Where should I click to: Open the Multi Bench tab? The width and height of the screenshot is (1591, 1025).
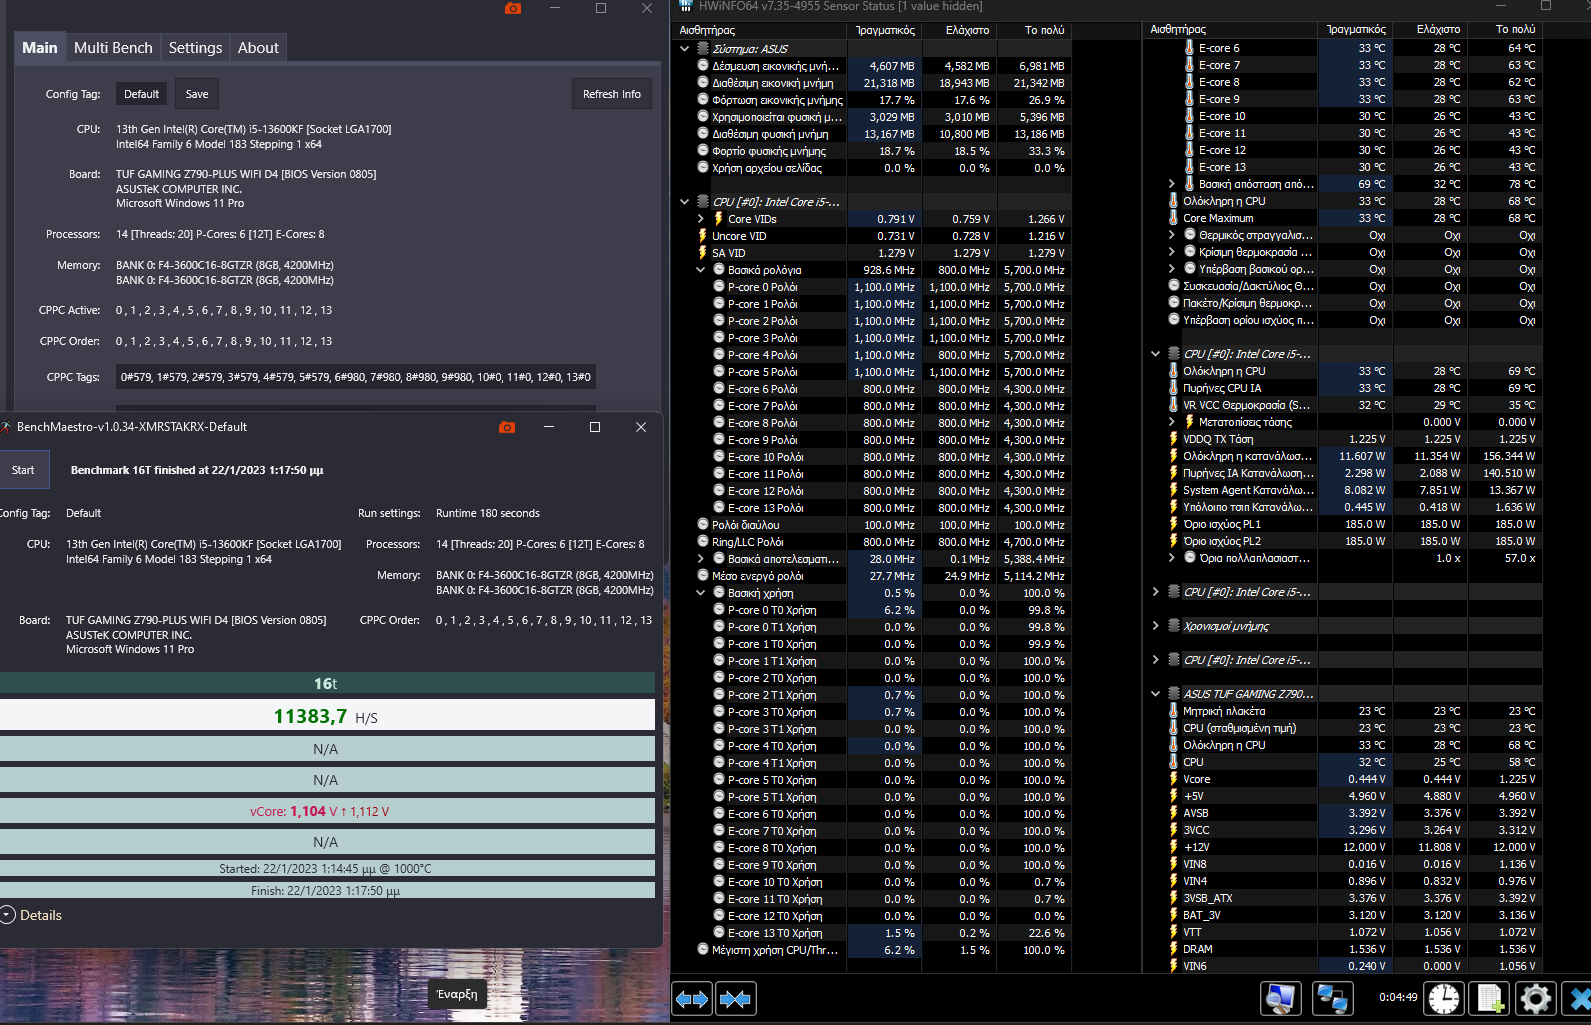pos(113,48)
